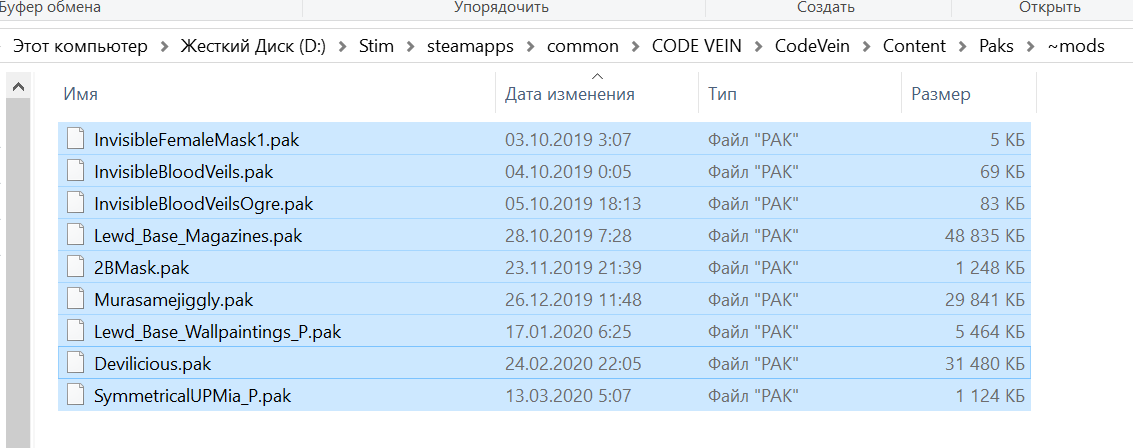Click the Murasamejiggly.pak file icon
This screenshot has height=448, width=1133.
point(76,300)
